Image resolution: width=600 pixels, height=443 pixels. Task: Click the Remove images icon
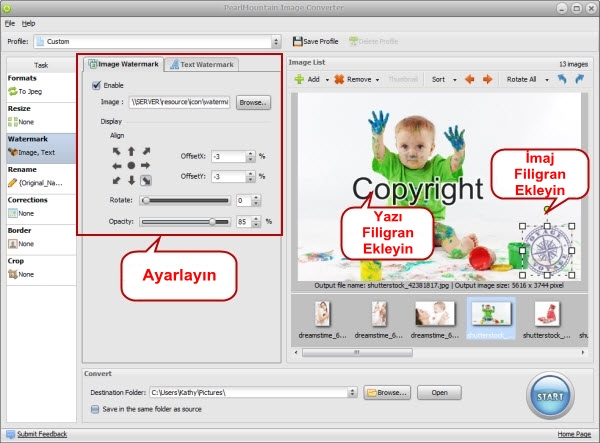coord(339,79)
